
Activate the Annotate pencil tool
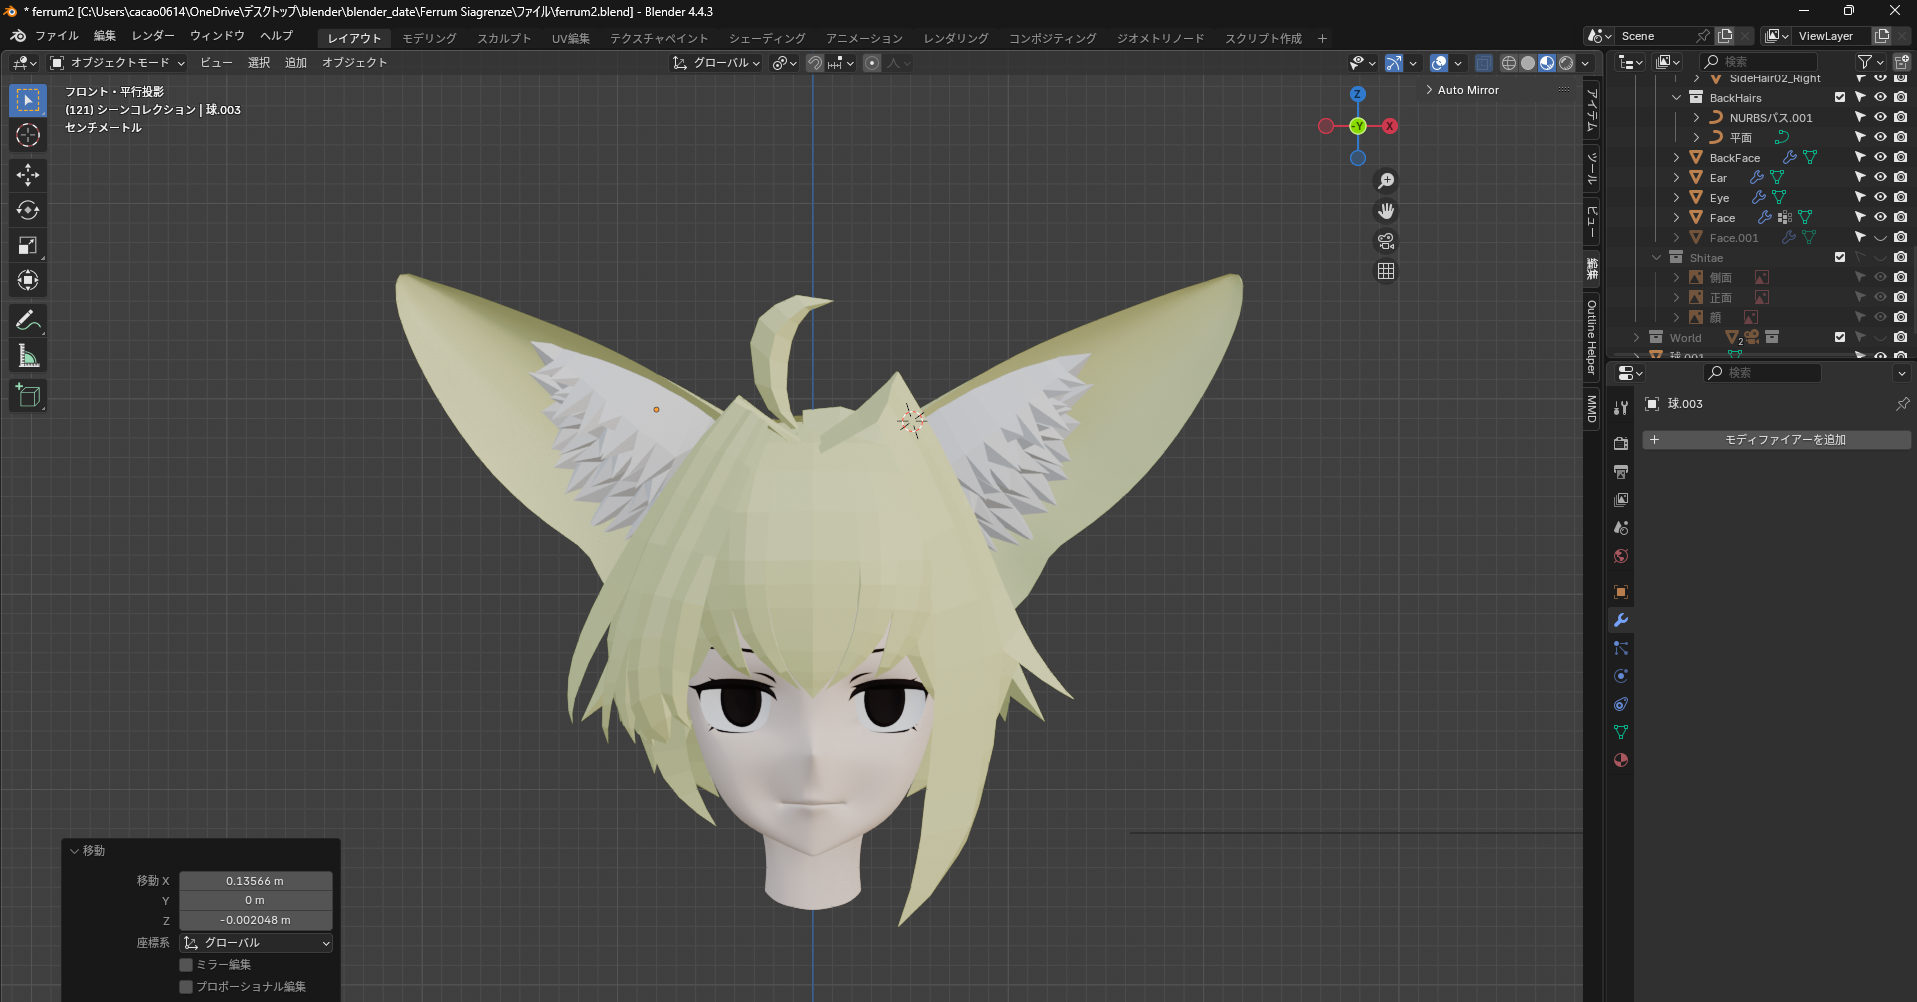click(x=28, y=321)
